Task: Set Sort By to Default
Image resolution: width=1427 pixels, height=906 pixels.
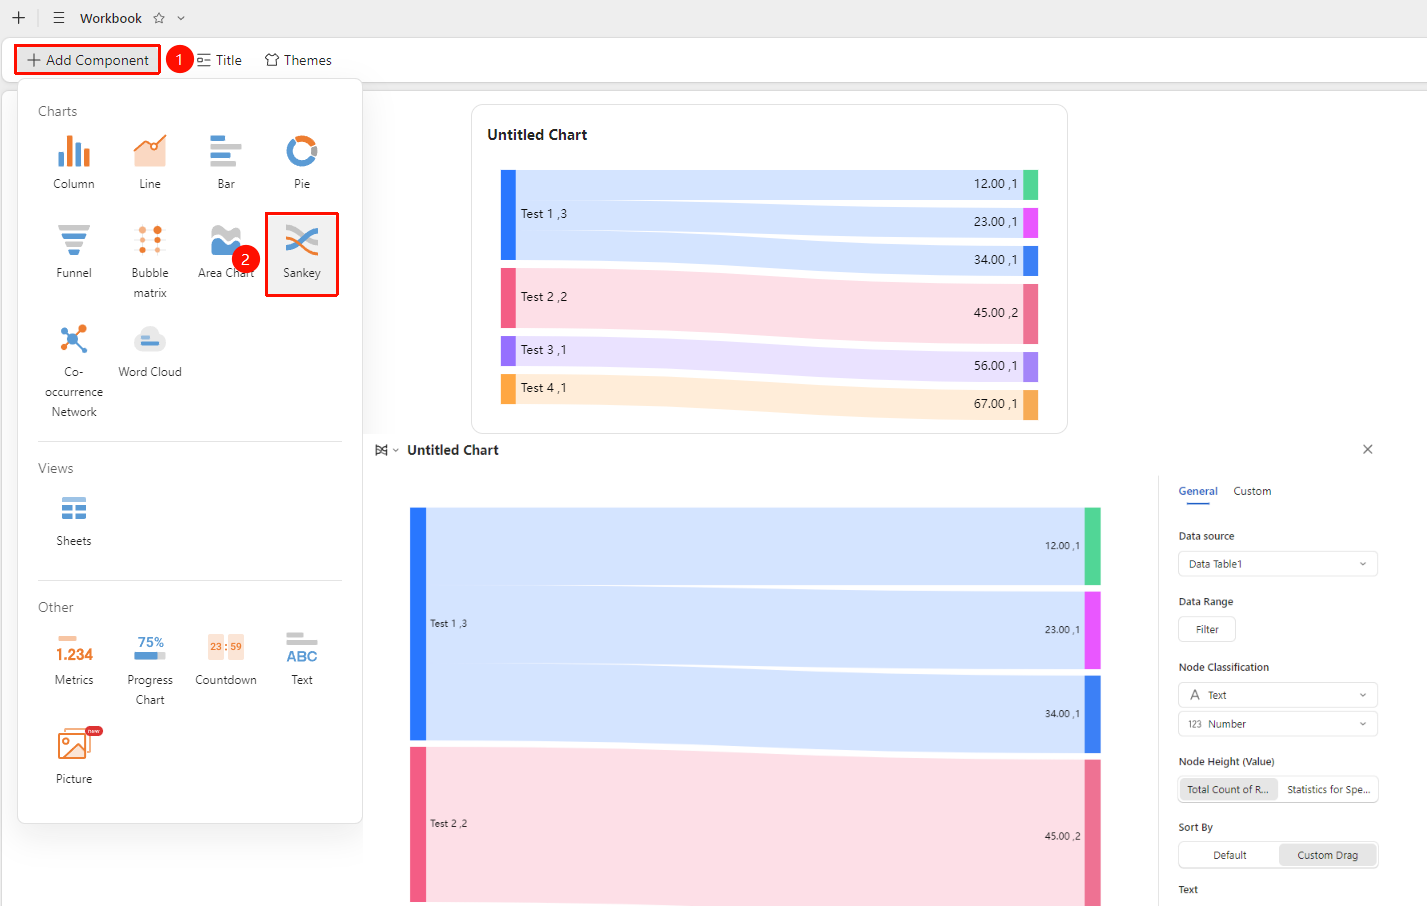Action: pyautogui.click(x=1229, y=855)
